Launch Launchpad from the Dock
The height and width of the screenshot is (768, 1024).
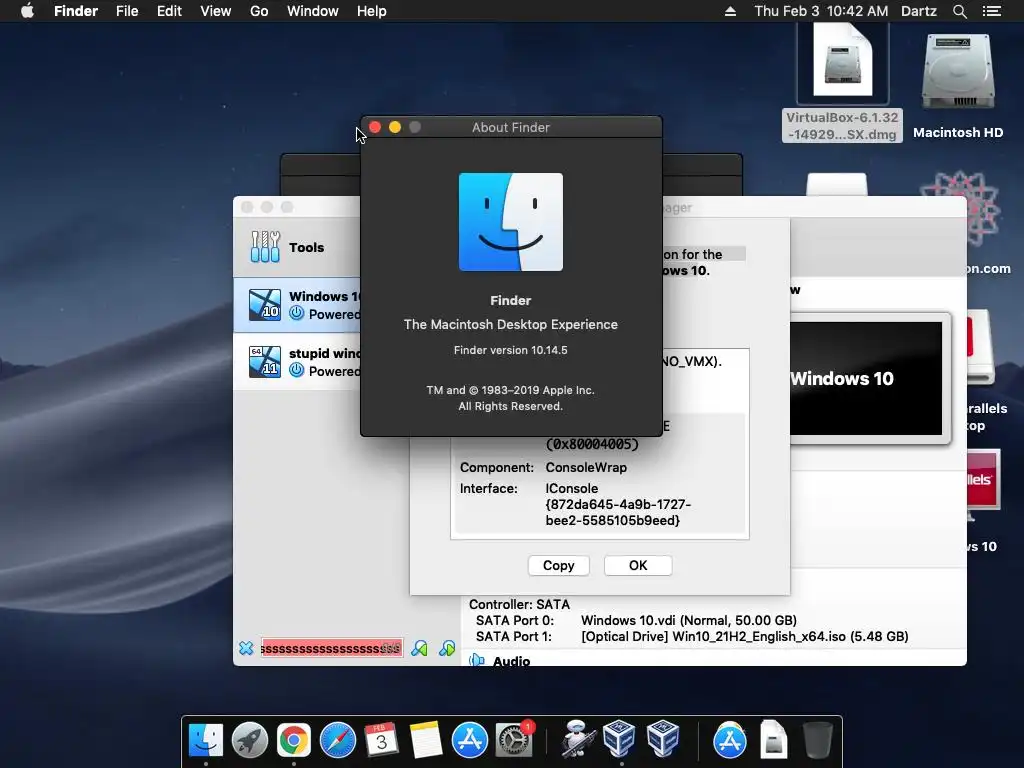click(249, 740)
